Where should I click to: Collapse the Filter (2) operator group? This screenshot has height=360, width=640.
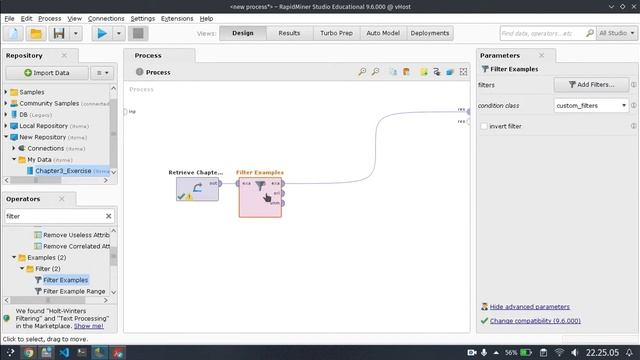[x=22, y=269]
